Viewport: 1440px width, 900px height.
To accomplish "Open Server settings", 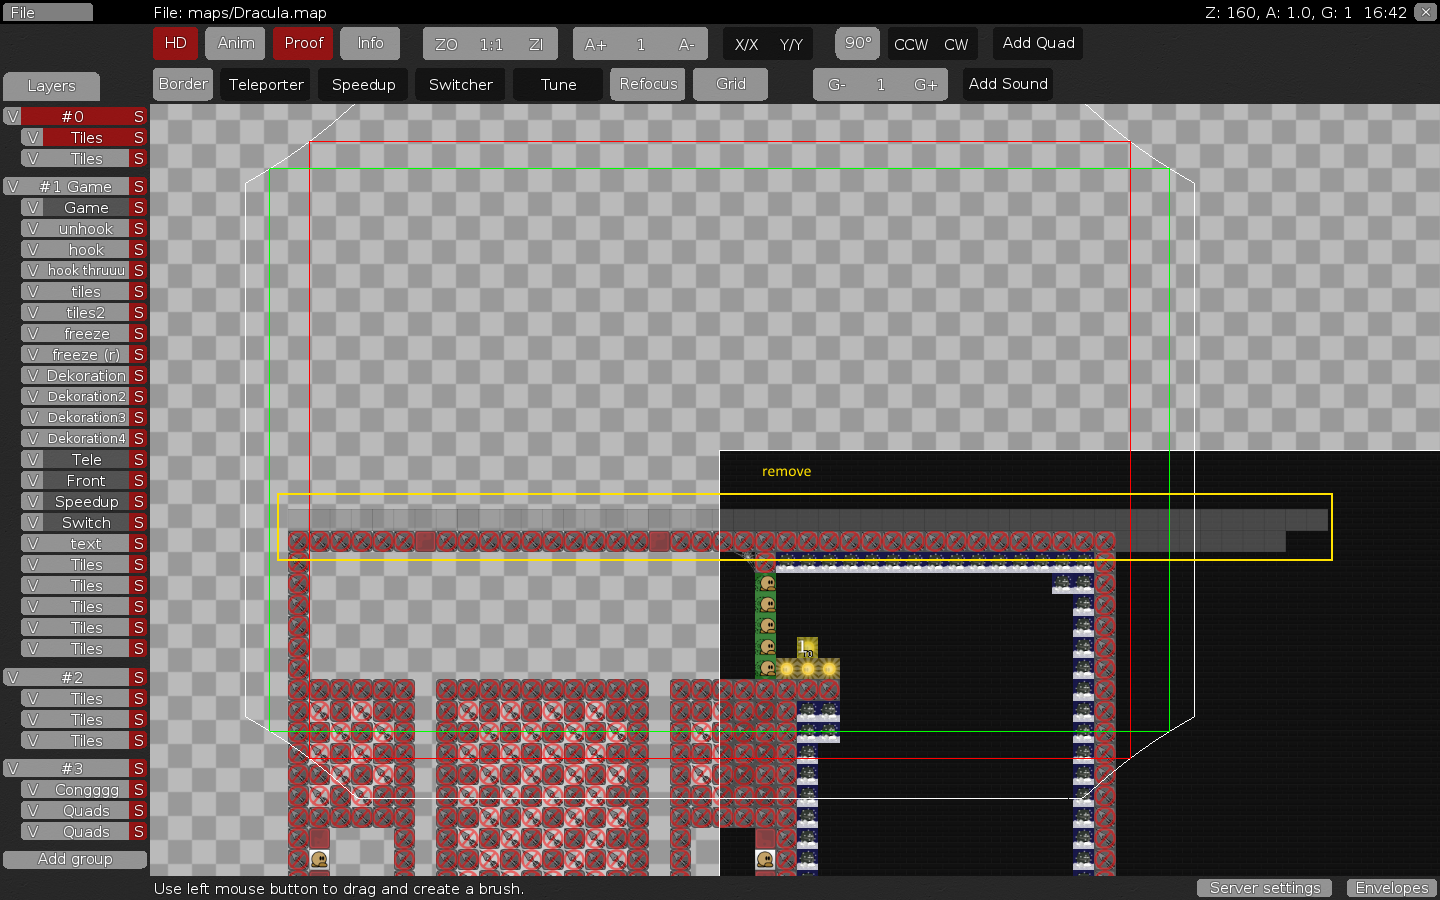I will (1264, 888).
